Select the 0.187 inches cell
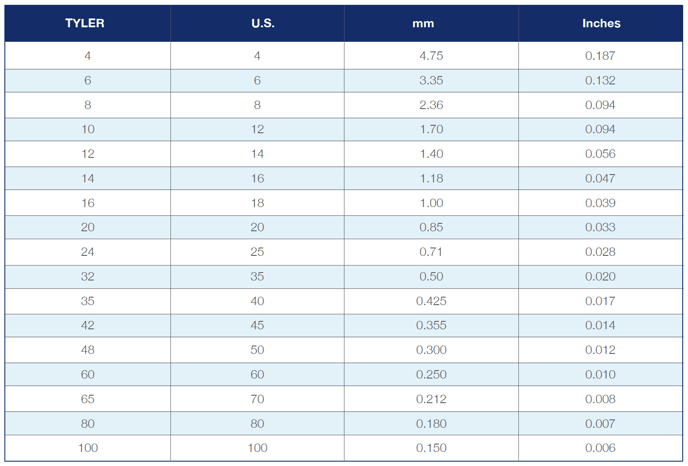The width and height of the screenshot is (688, 466). 601,56
